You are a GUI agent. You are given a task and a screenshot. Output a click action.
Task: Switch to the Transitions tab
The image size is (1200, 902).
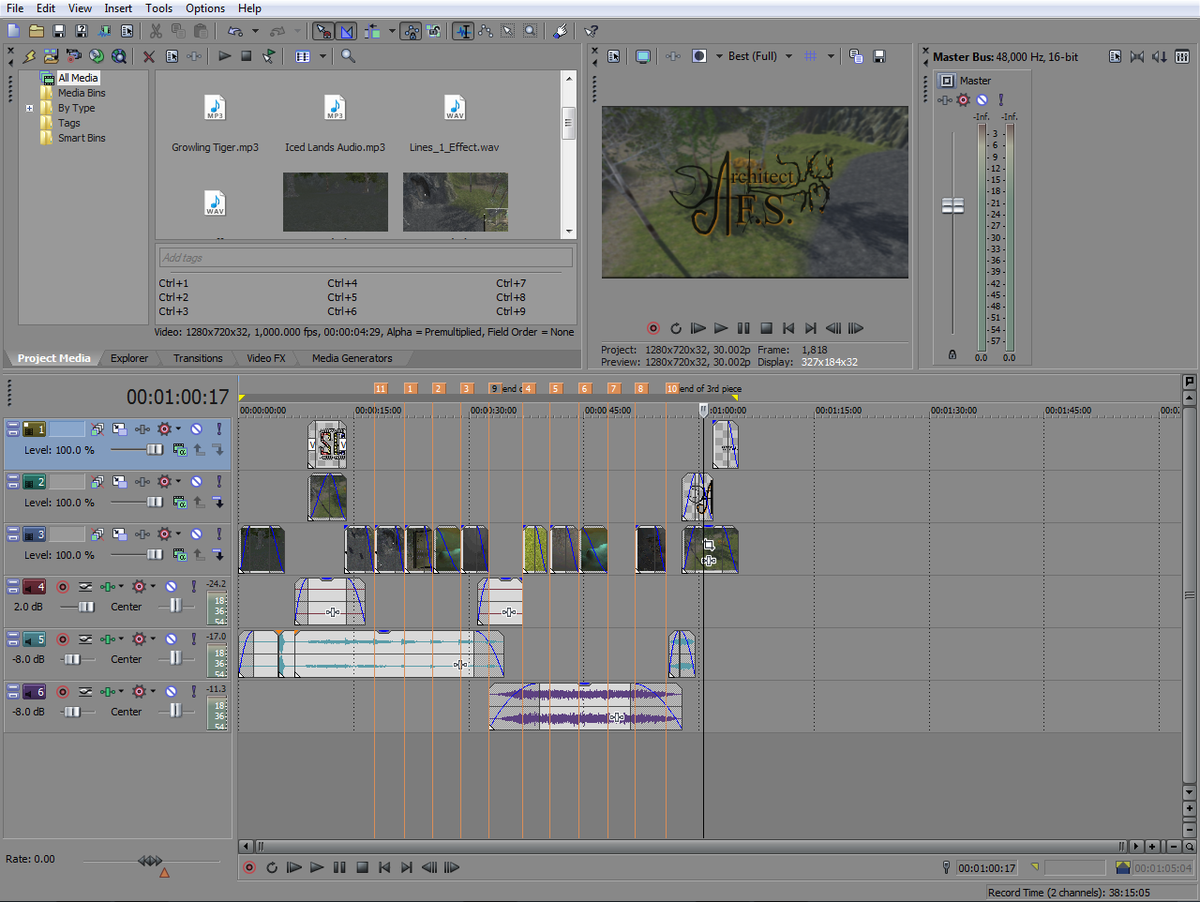click(x=198, y=358)
